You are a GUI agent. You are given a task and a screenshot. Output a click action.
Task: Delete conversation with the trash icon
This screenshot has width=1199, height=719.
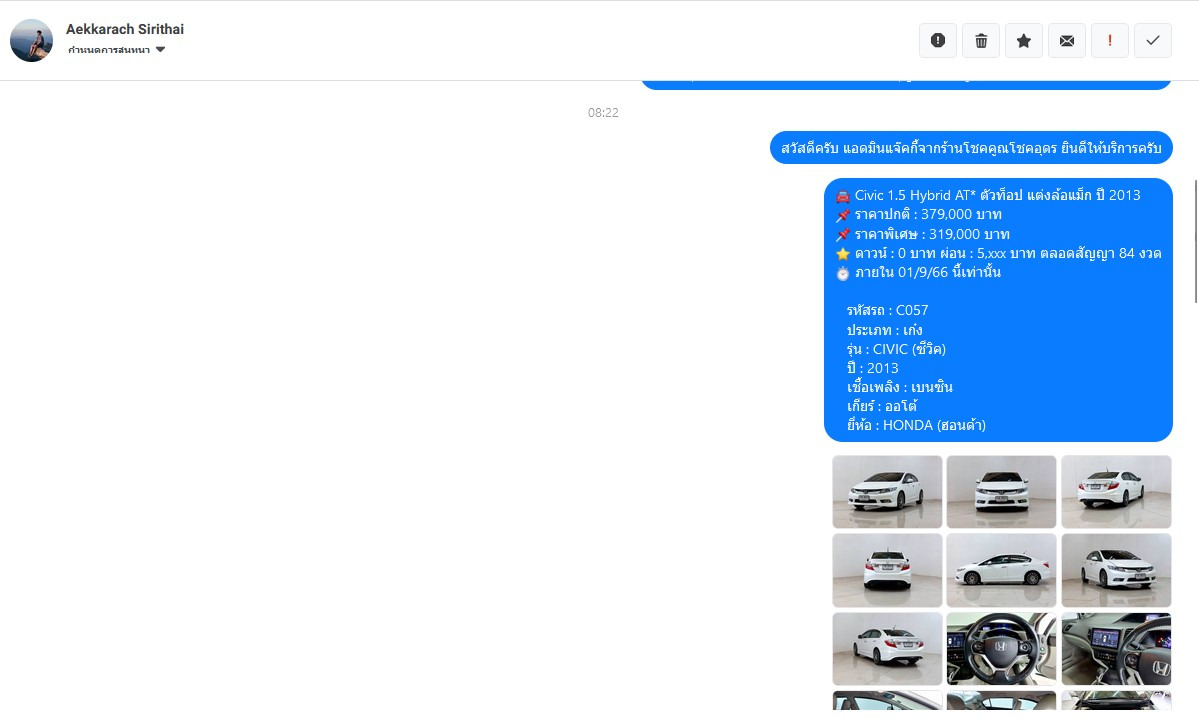[980, 41]
